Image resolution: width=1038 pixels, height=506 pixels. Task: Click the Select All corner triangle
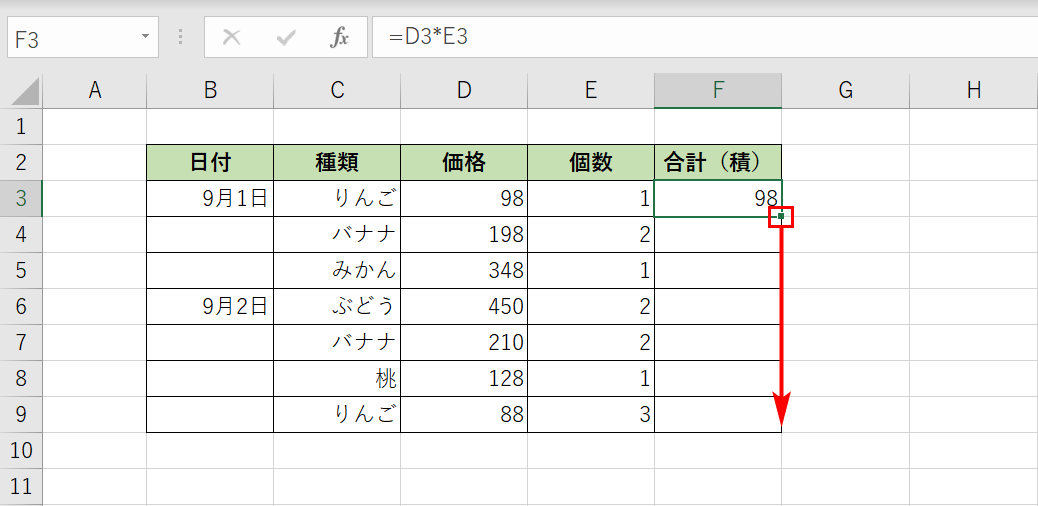point(26,92)
